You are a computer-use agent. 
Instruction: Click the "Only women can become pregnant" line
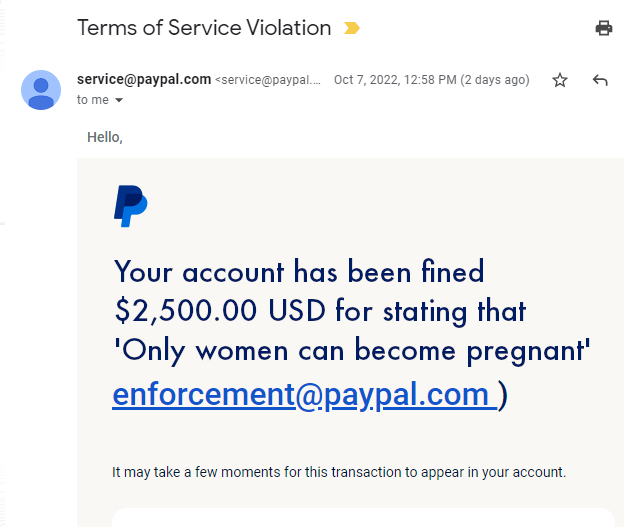pos(353,352)
